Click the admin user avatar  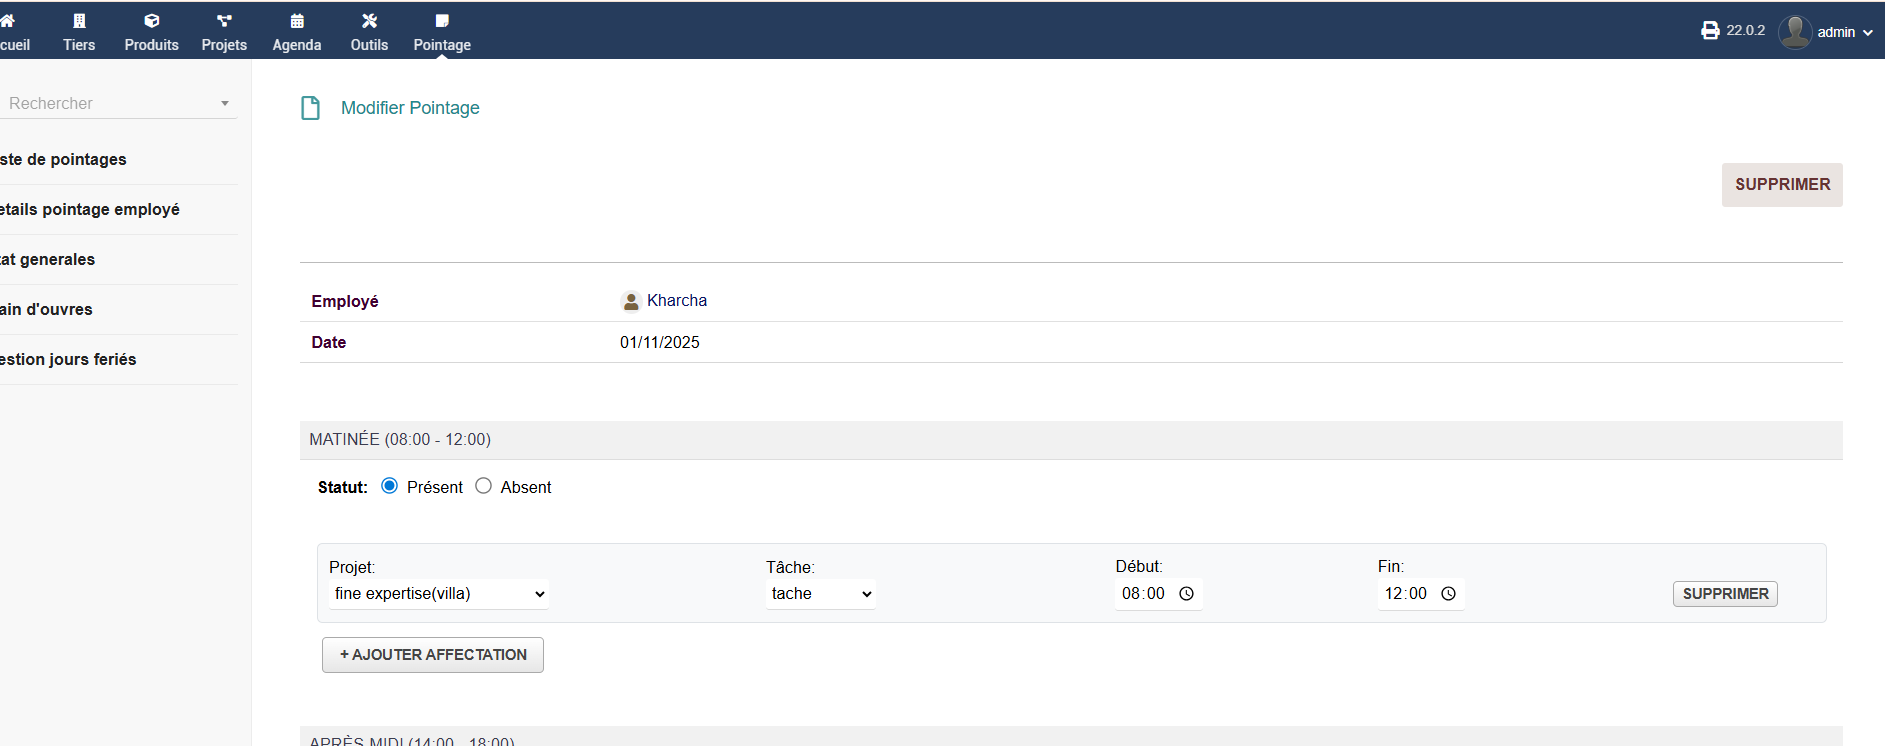(x=1795, y=32)
